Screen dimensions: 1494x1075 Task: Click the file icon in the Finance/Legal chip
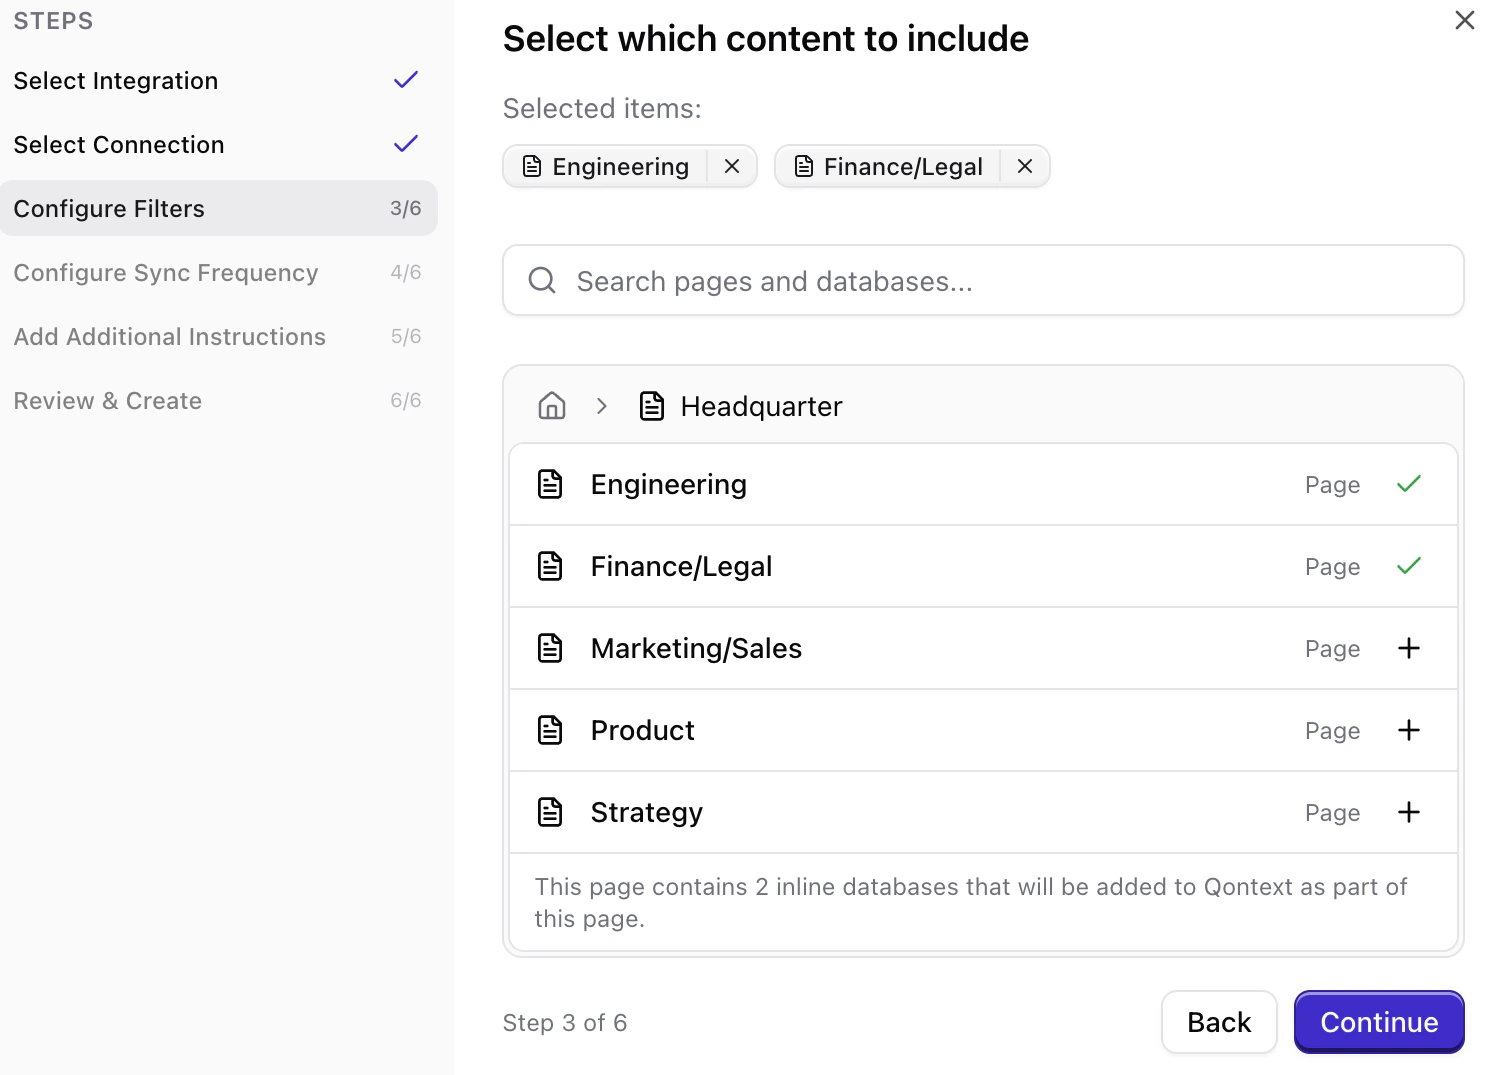803,166
